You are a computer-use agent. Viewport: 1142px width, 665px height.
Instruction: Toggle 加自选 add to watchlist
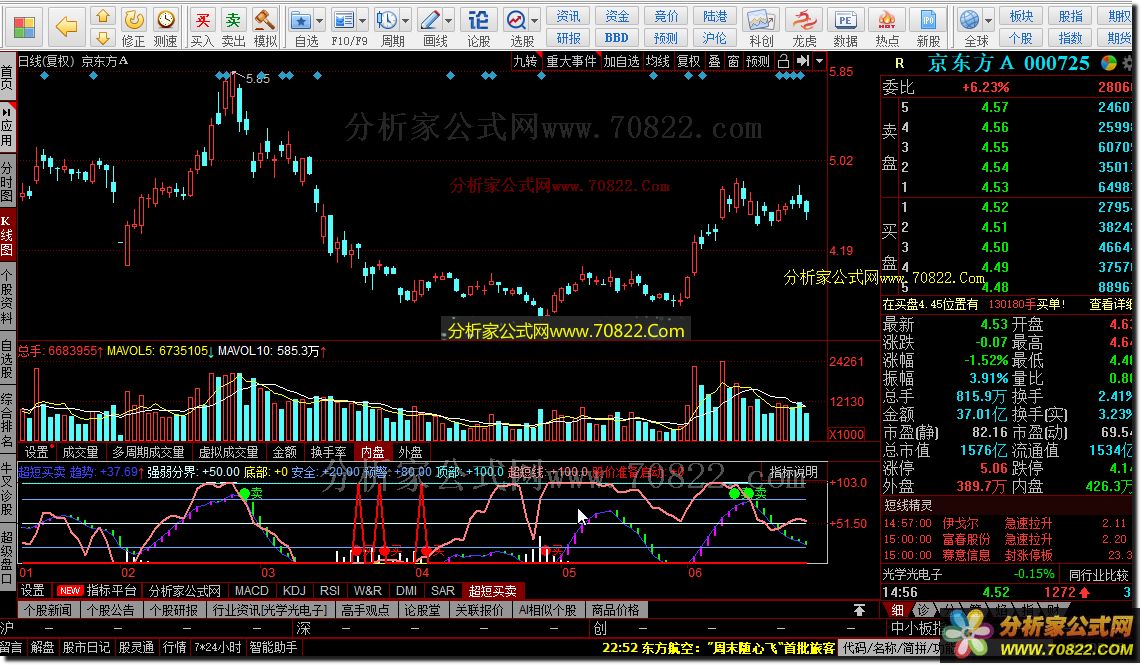tap(621, 61)
